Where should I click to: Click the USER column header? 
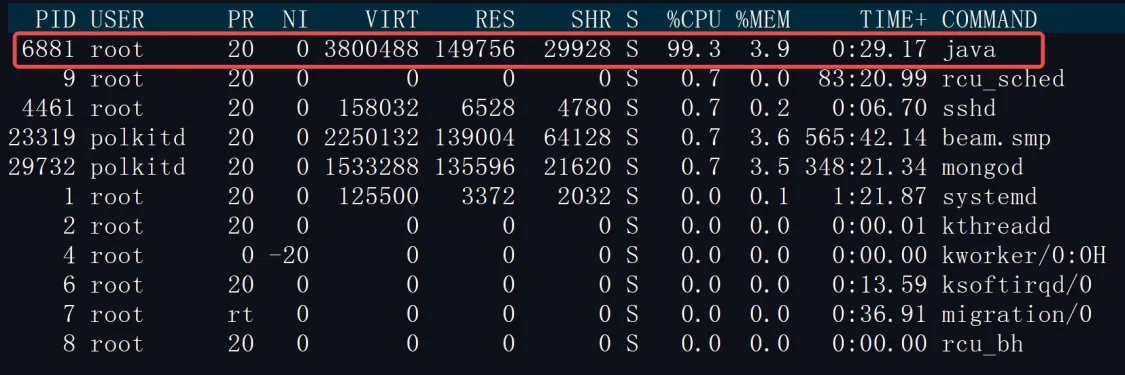click(x=118, y=19)
